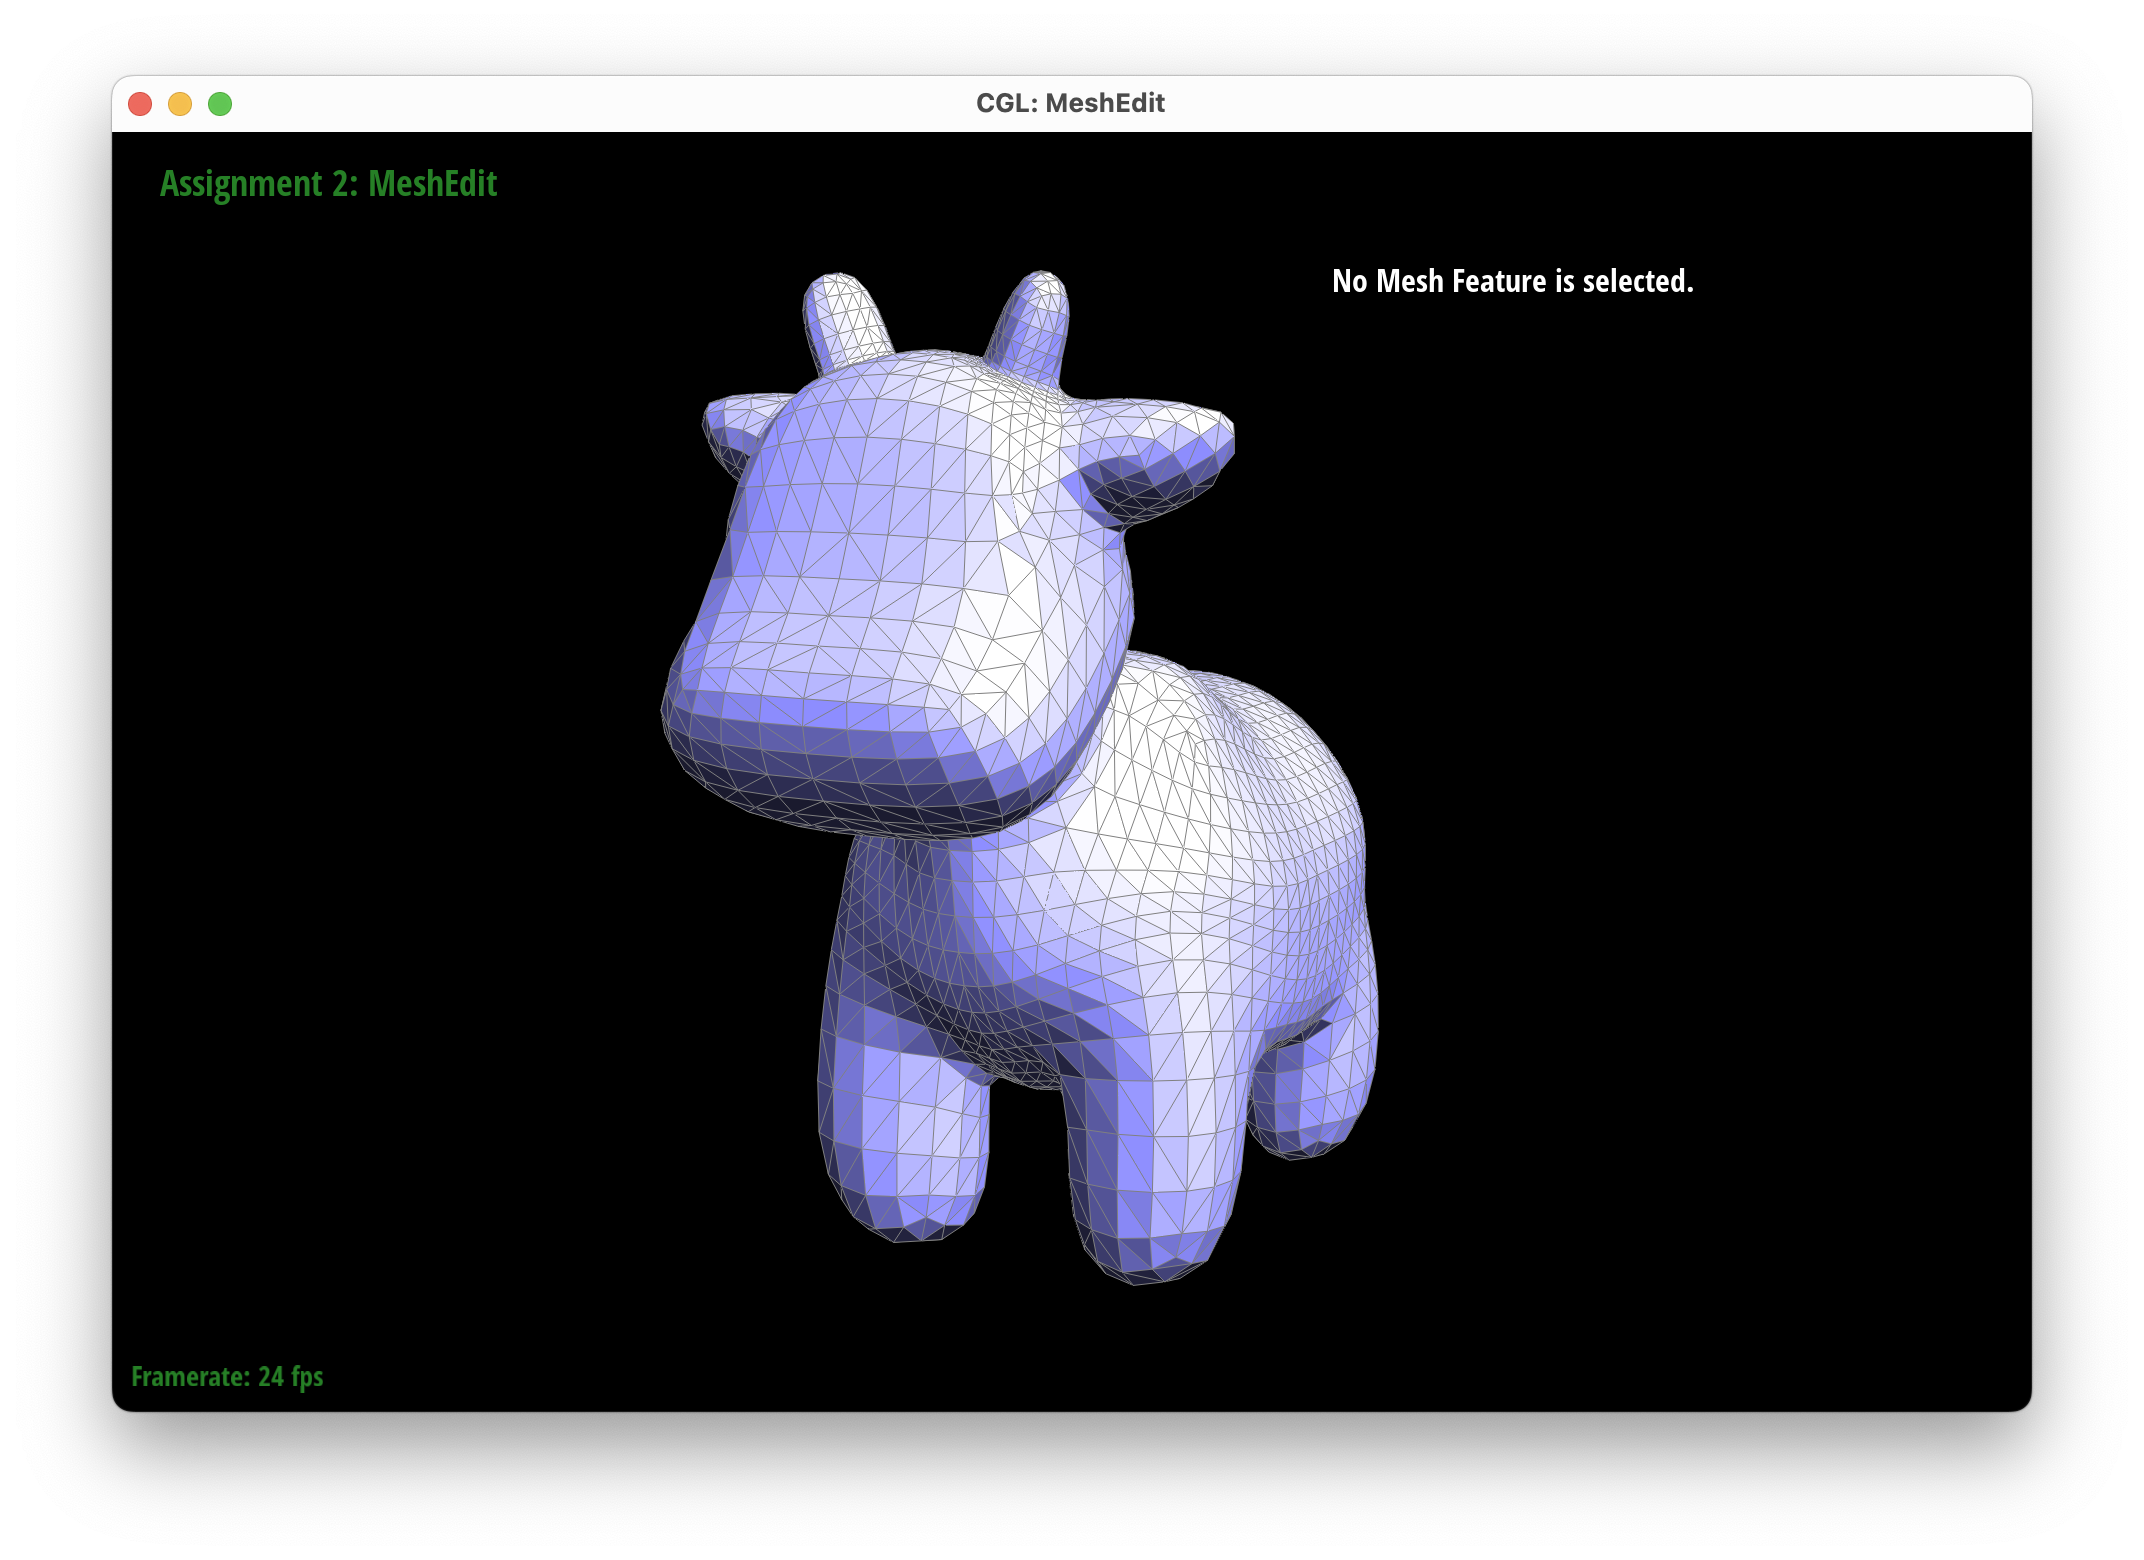Click the yellow minimize window button

coord(180,104)
